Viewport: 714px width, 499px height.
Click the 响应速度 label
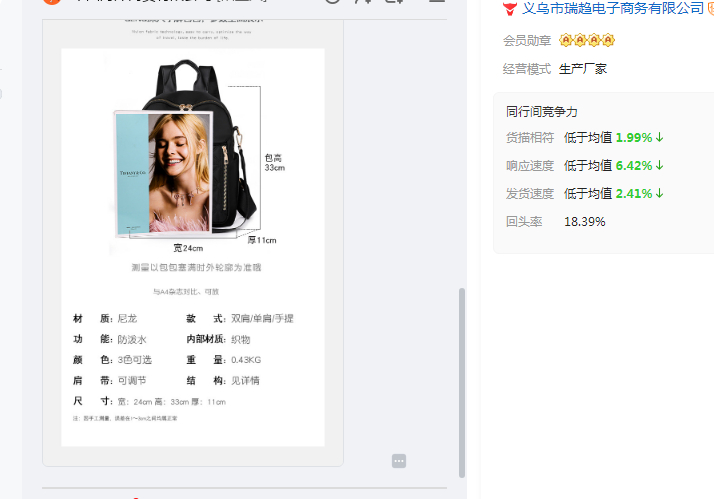coord(530,166)
